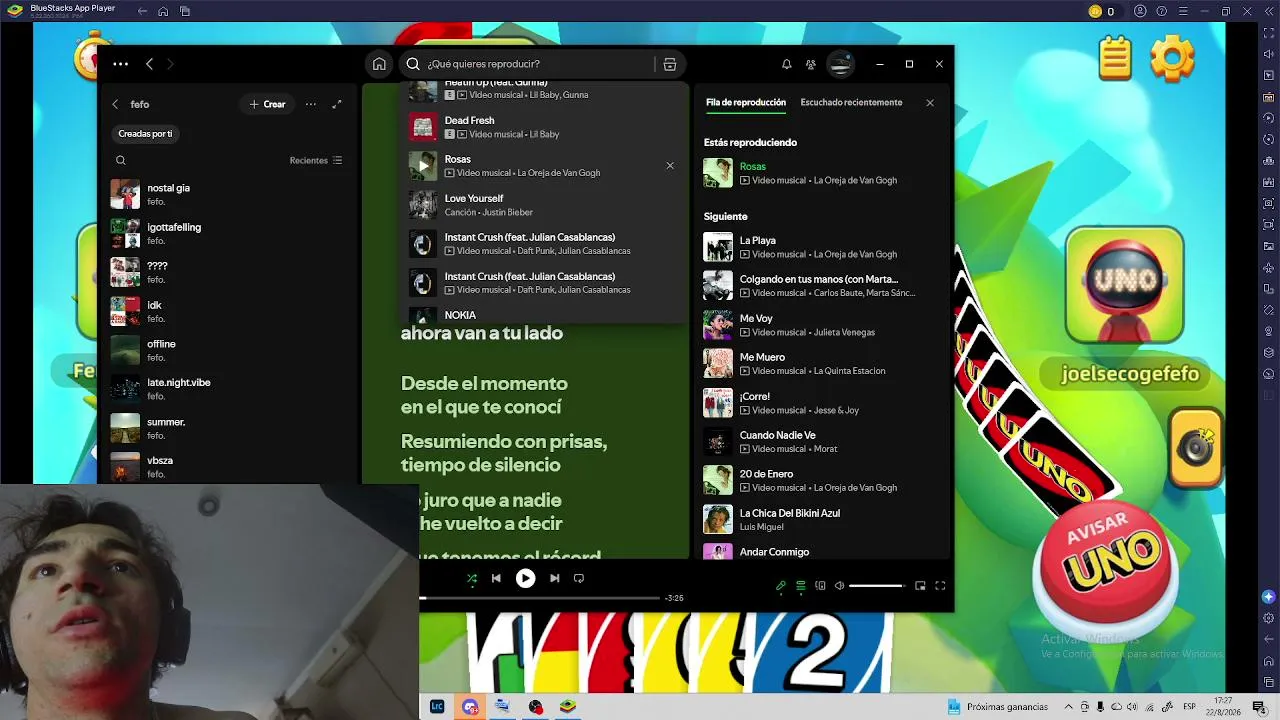The image size is (1280, 720).
Task: Open the UNO yellow notes list icon
Action: click(1115, 59)
